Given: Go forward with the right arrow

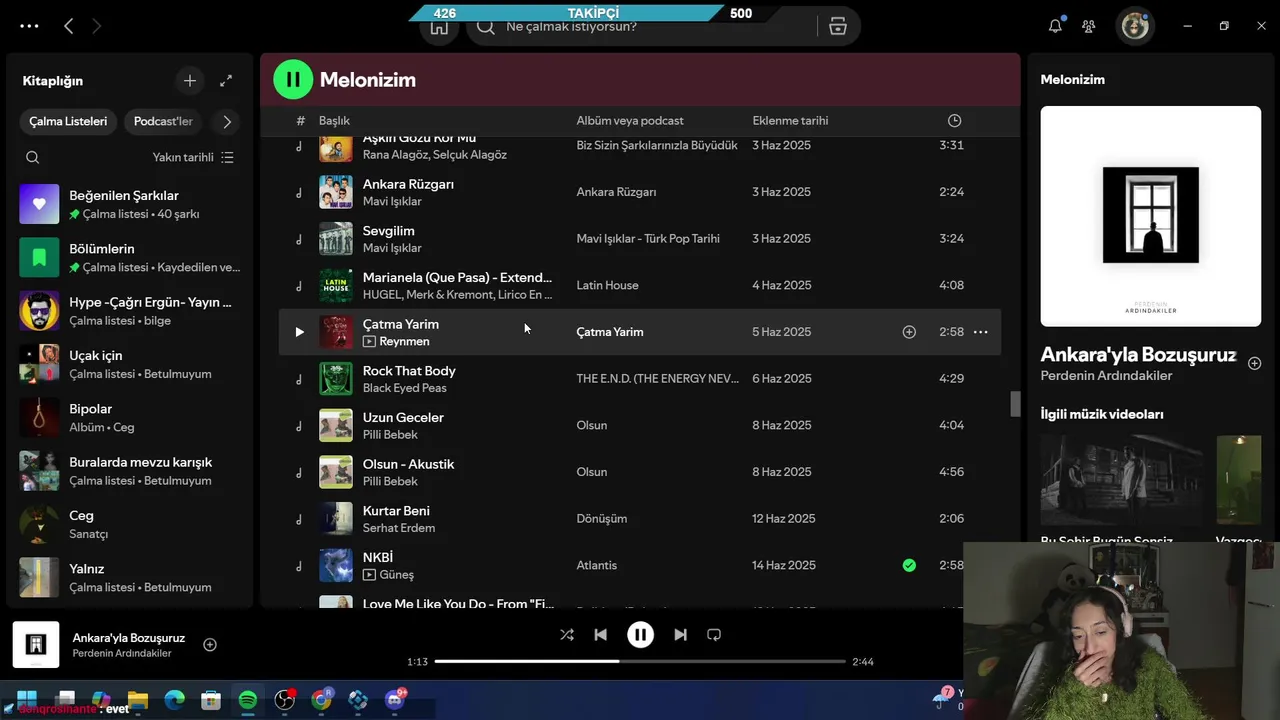Looking at the screenshot, I should point(97,26).
